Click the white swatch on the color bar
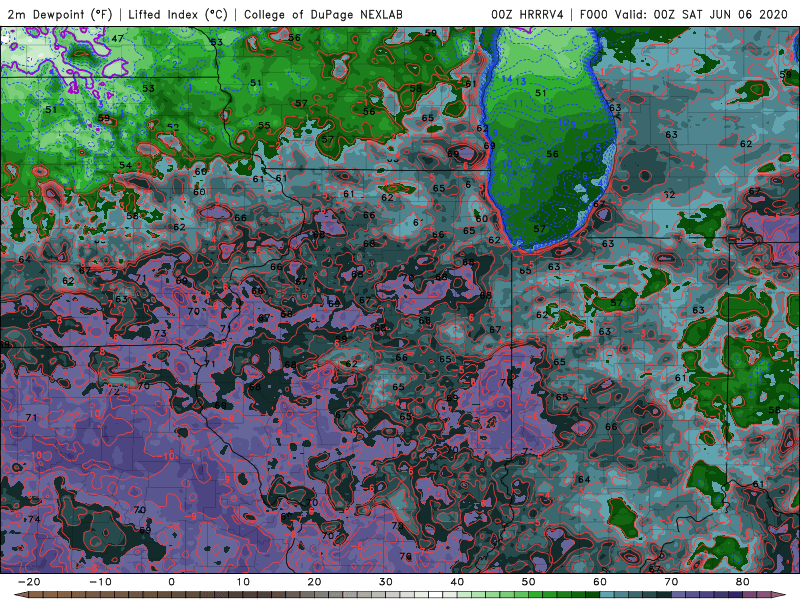 [x=436, y=595]
